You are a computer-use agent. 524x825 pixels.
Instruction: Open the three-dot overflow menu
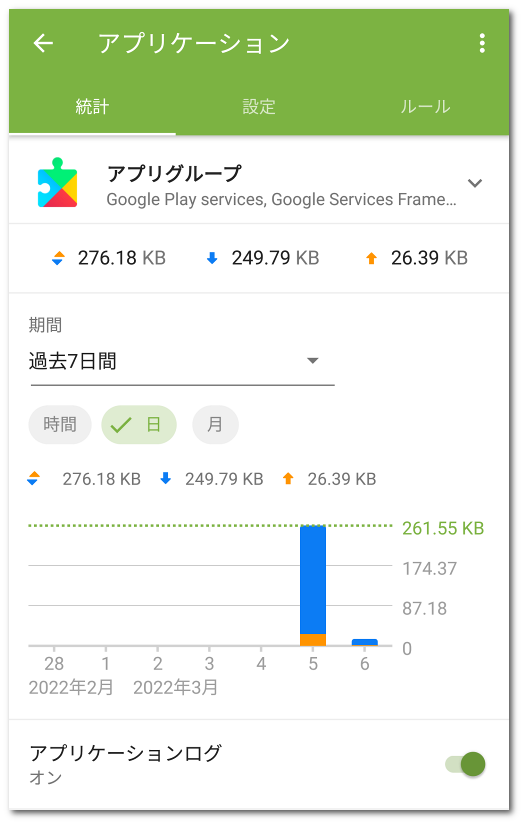point(482,43)
